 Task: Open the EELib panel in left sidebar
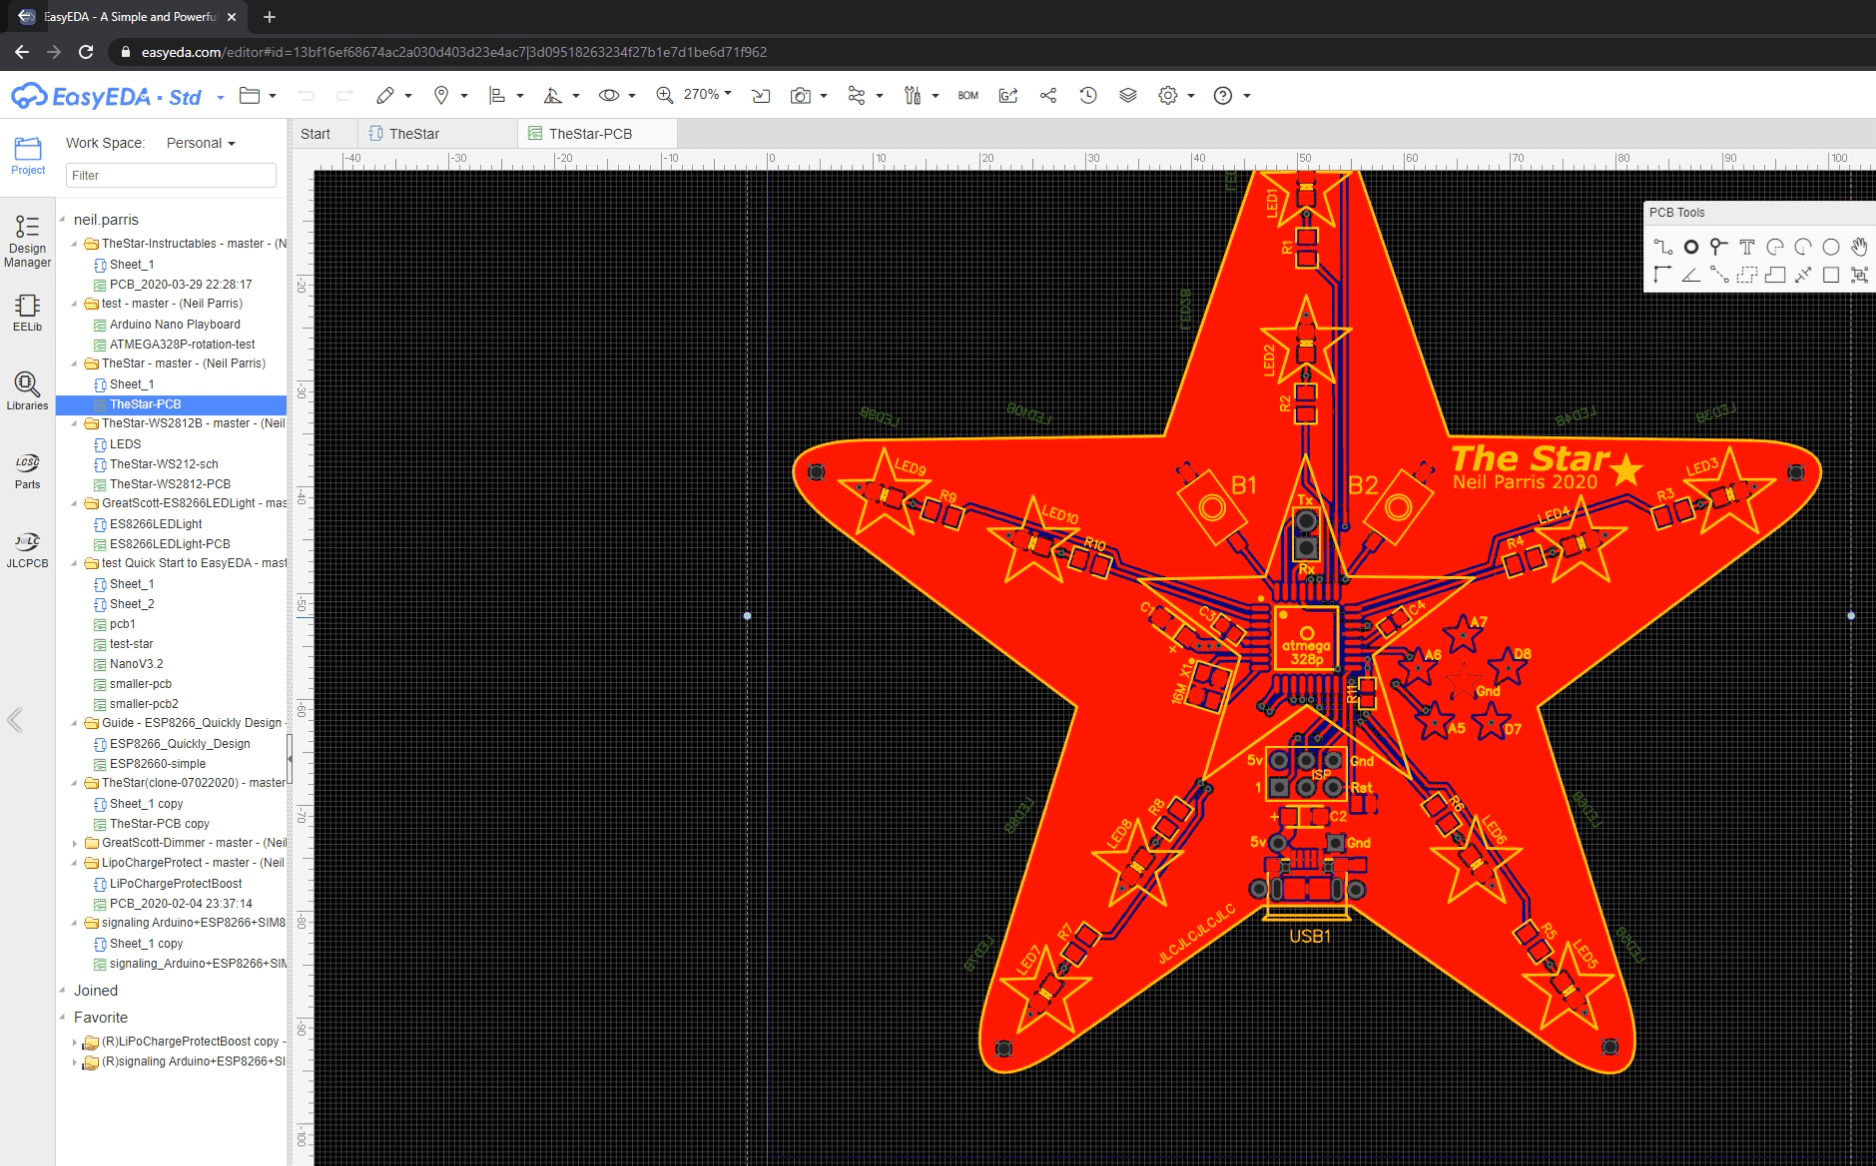pyautogui.click(x=27, y=312)
